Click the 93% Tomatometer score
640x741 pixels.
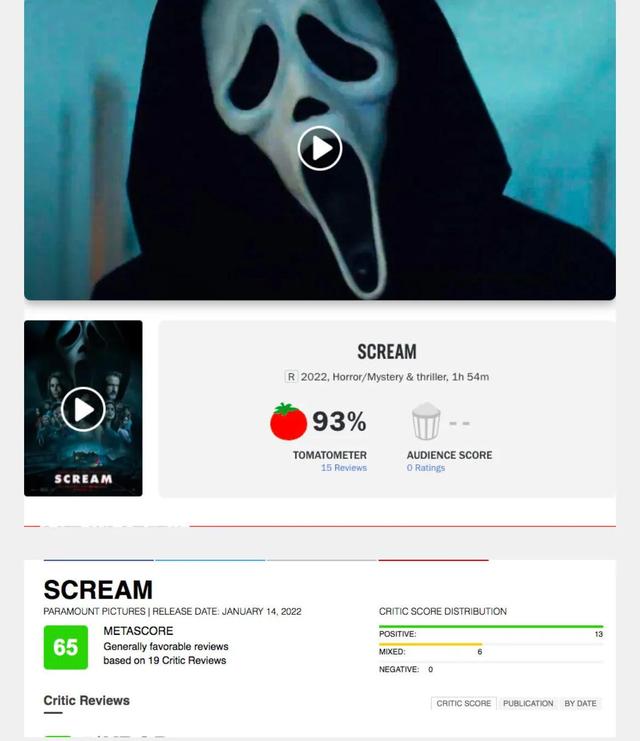coord(339,421)
